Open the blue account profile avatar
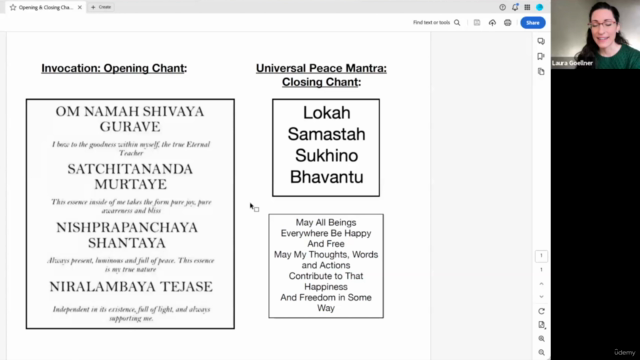Screen dimensions: 640x360 click(540, 7)
